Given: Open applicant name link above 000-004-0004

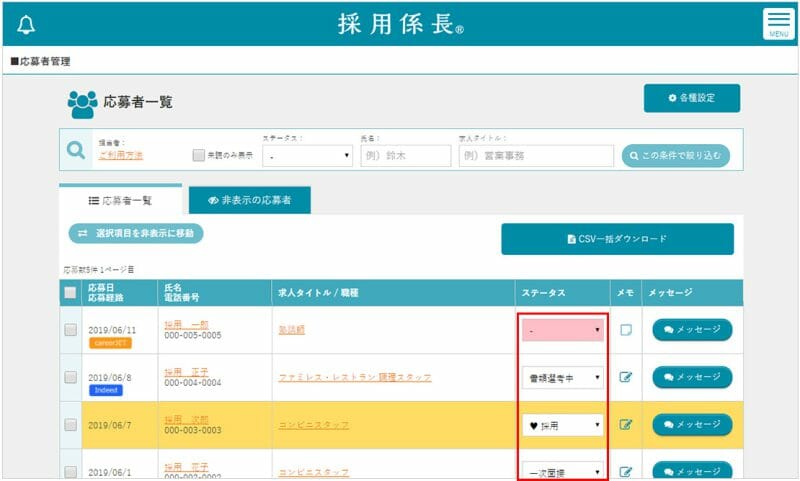Looking at the screenshot, I should click(x=186, y=372).
